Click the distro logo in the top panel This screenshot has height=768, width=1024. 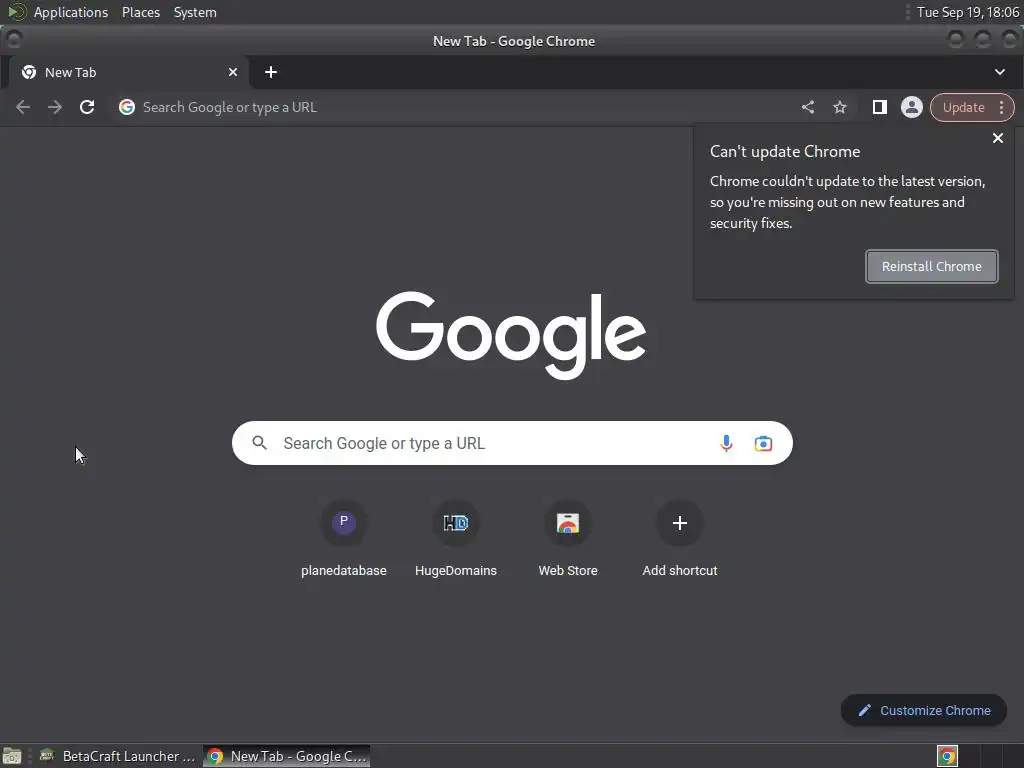(16, 12)
